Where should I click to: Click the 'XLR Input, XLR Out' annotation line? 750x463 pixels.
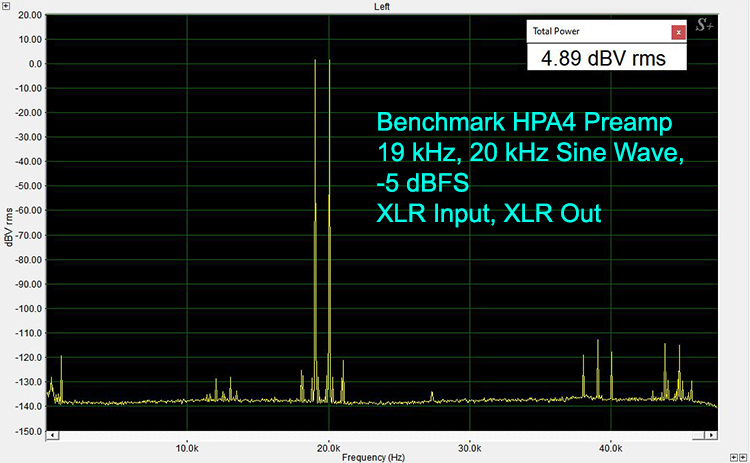click(x=488, y=212)
